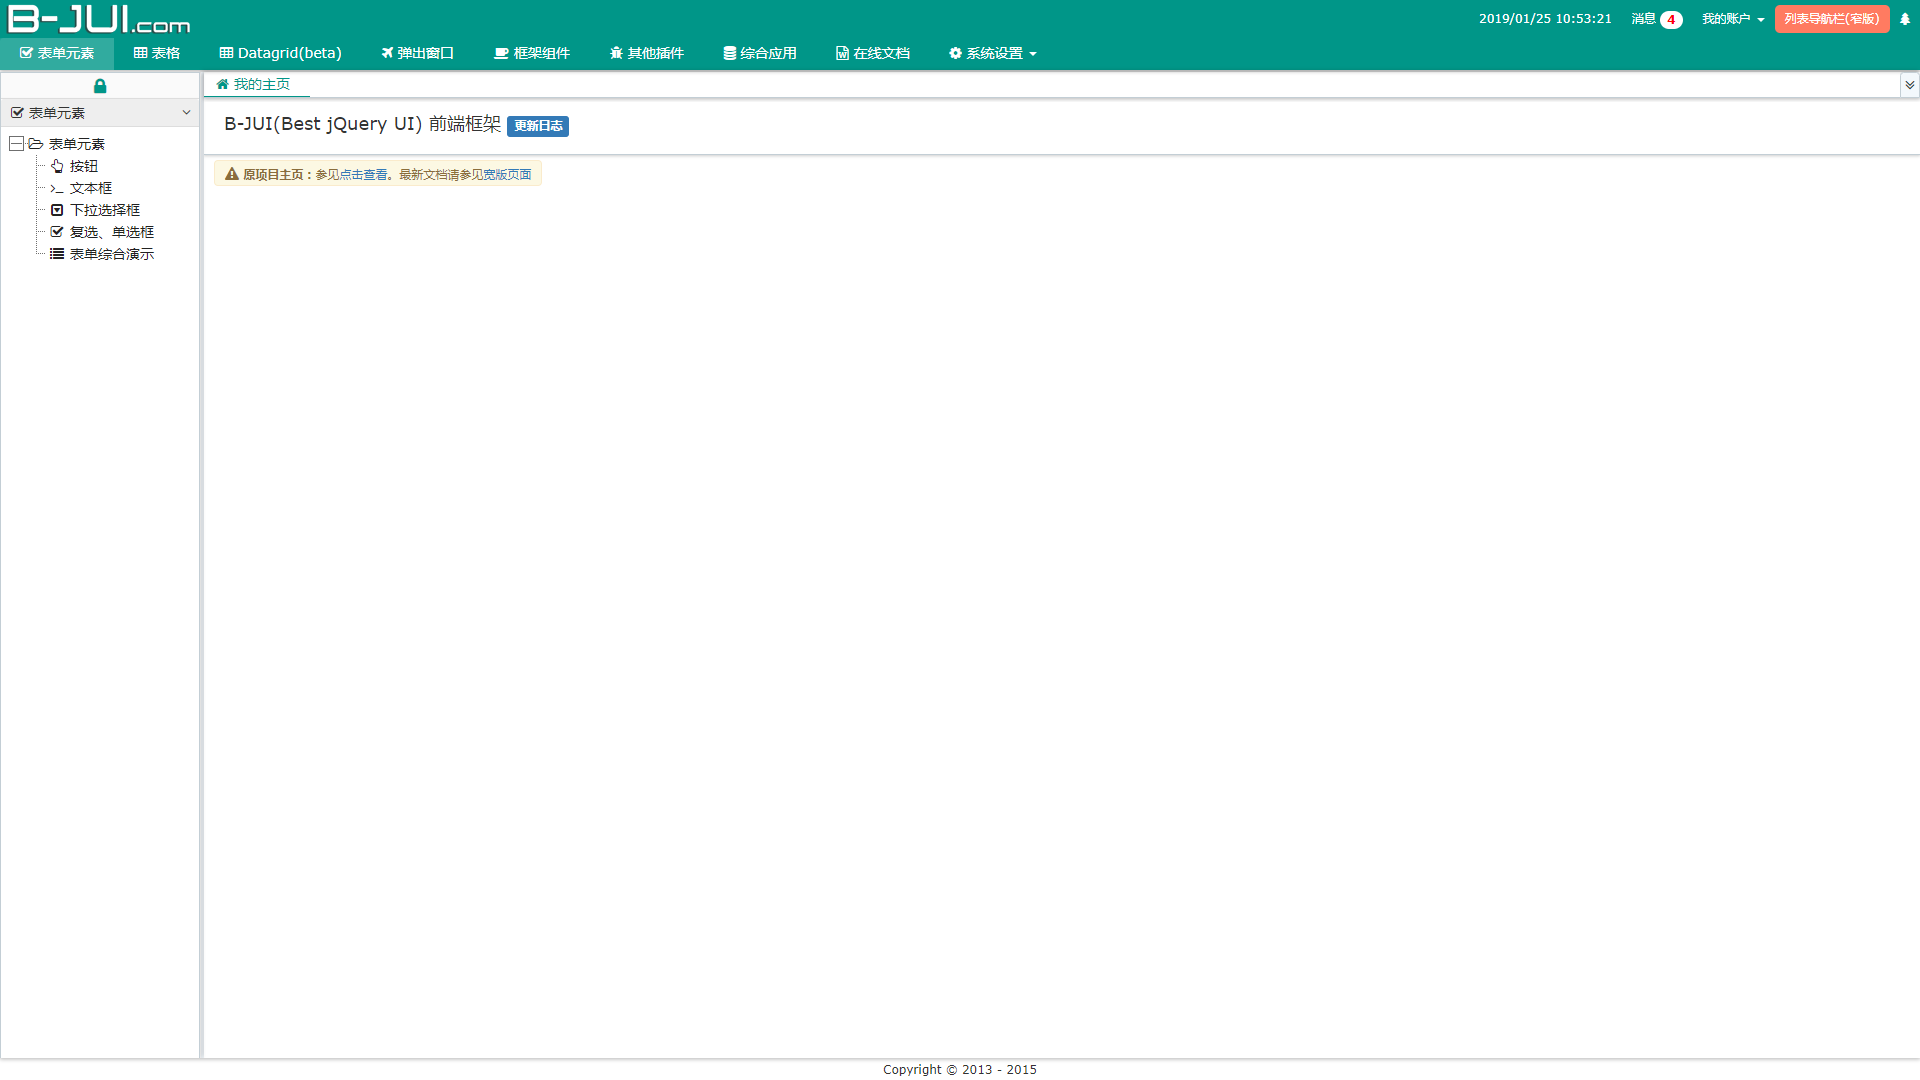This screenshot has width=1920, height=1080.
Task: Open 表单综合演示 tree item
Action: (111, 254)
